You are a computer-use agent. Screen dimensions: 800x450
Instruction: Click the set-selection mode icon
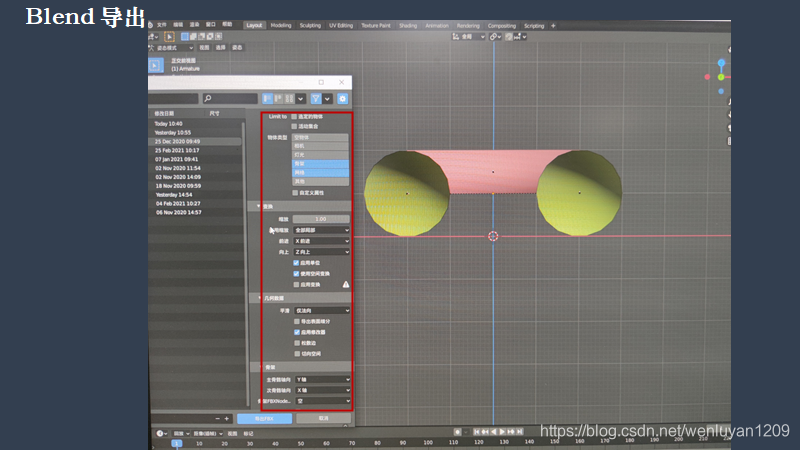[x=185, y=37]
